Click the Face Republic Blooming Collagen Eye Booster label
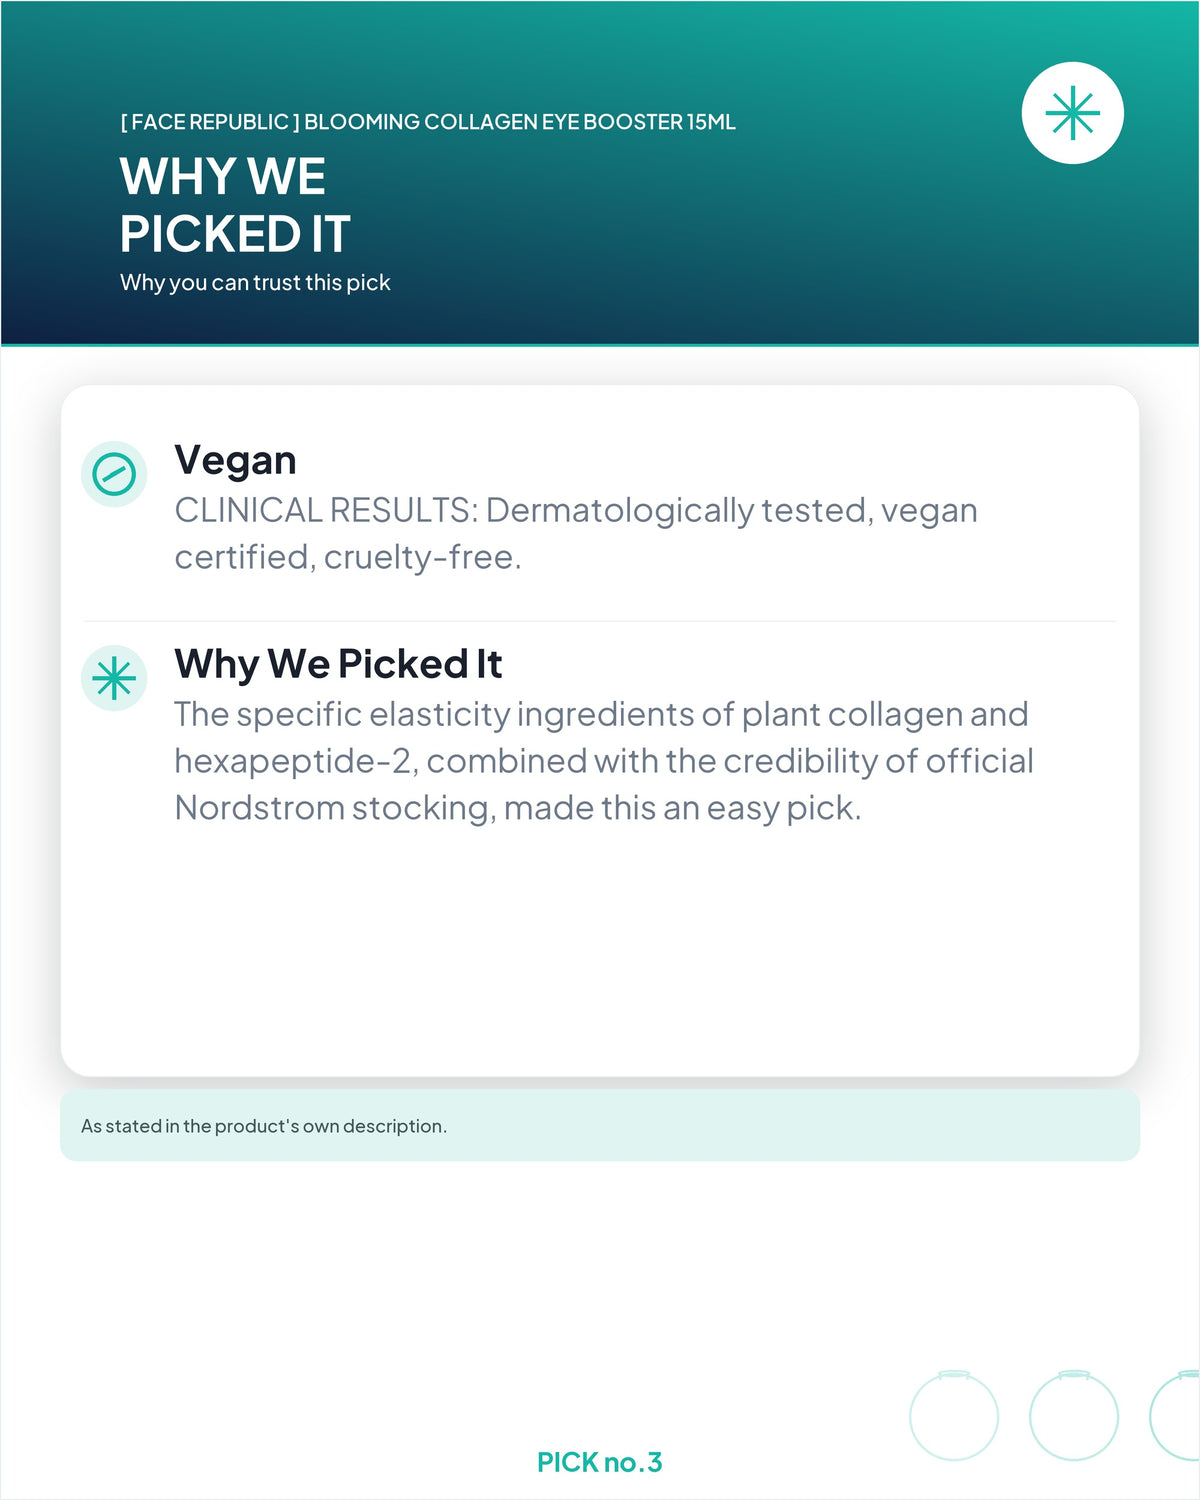This screenshot has width=1200, height=1500. 428,122
